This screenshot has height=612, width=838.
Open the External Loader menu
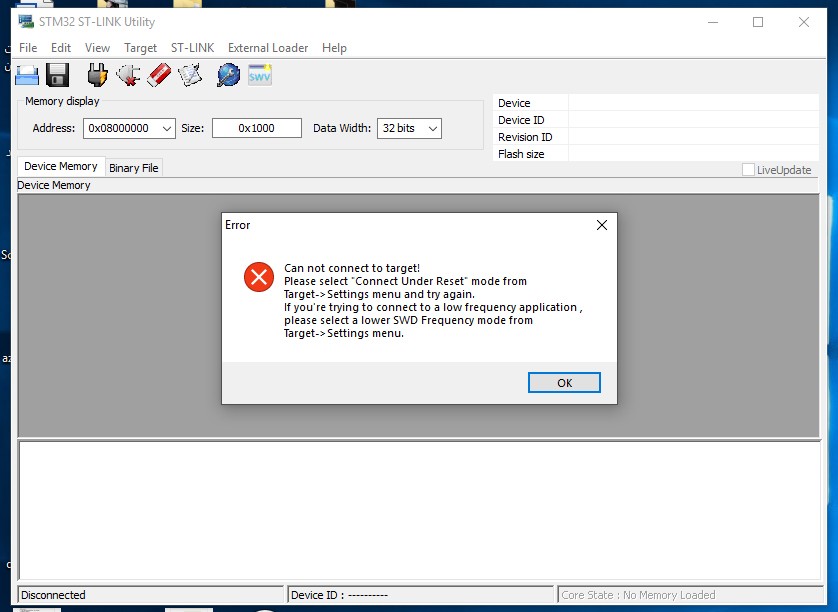268,48
